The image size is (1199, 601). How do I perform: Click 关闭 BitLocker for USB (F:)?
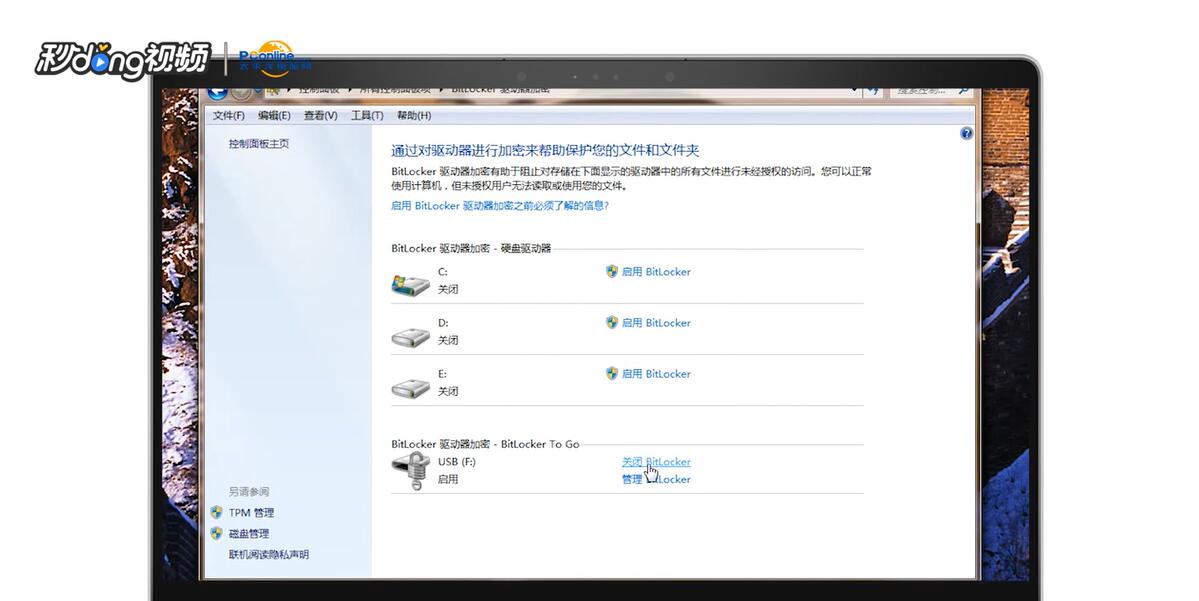(x=655, y=462)
